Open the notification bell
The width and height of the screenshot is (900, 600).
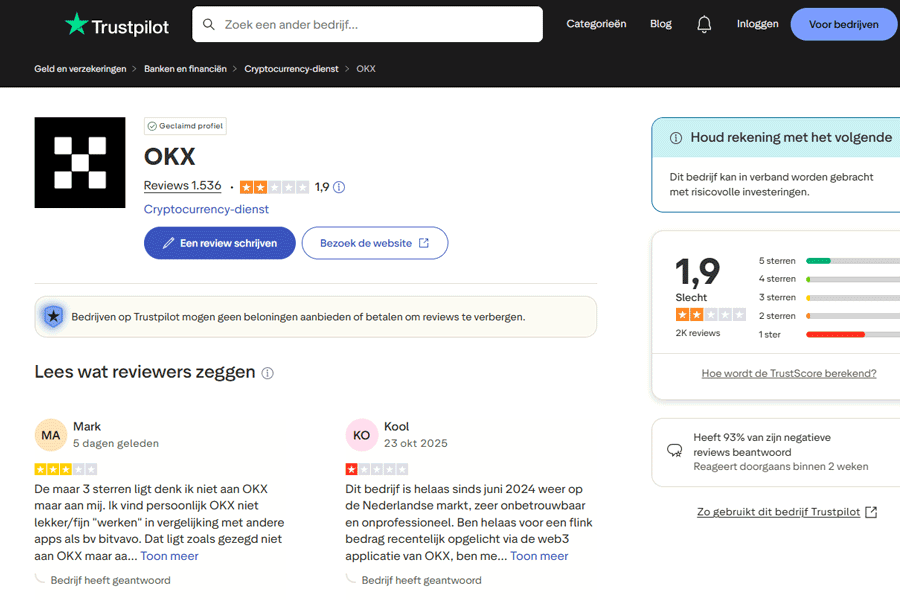[704, 24]
